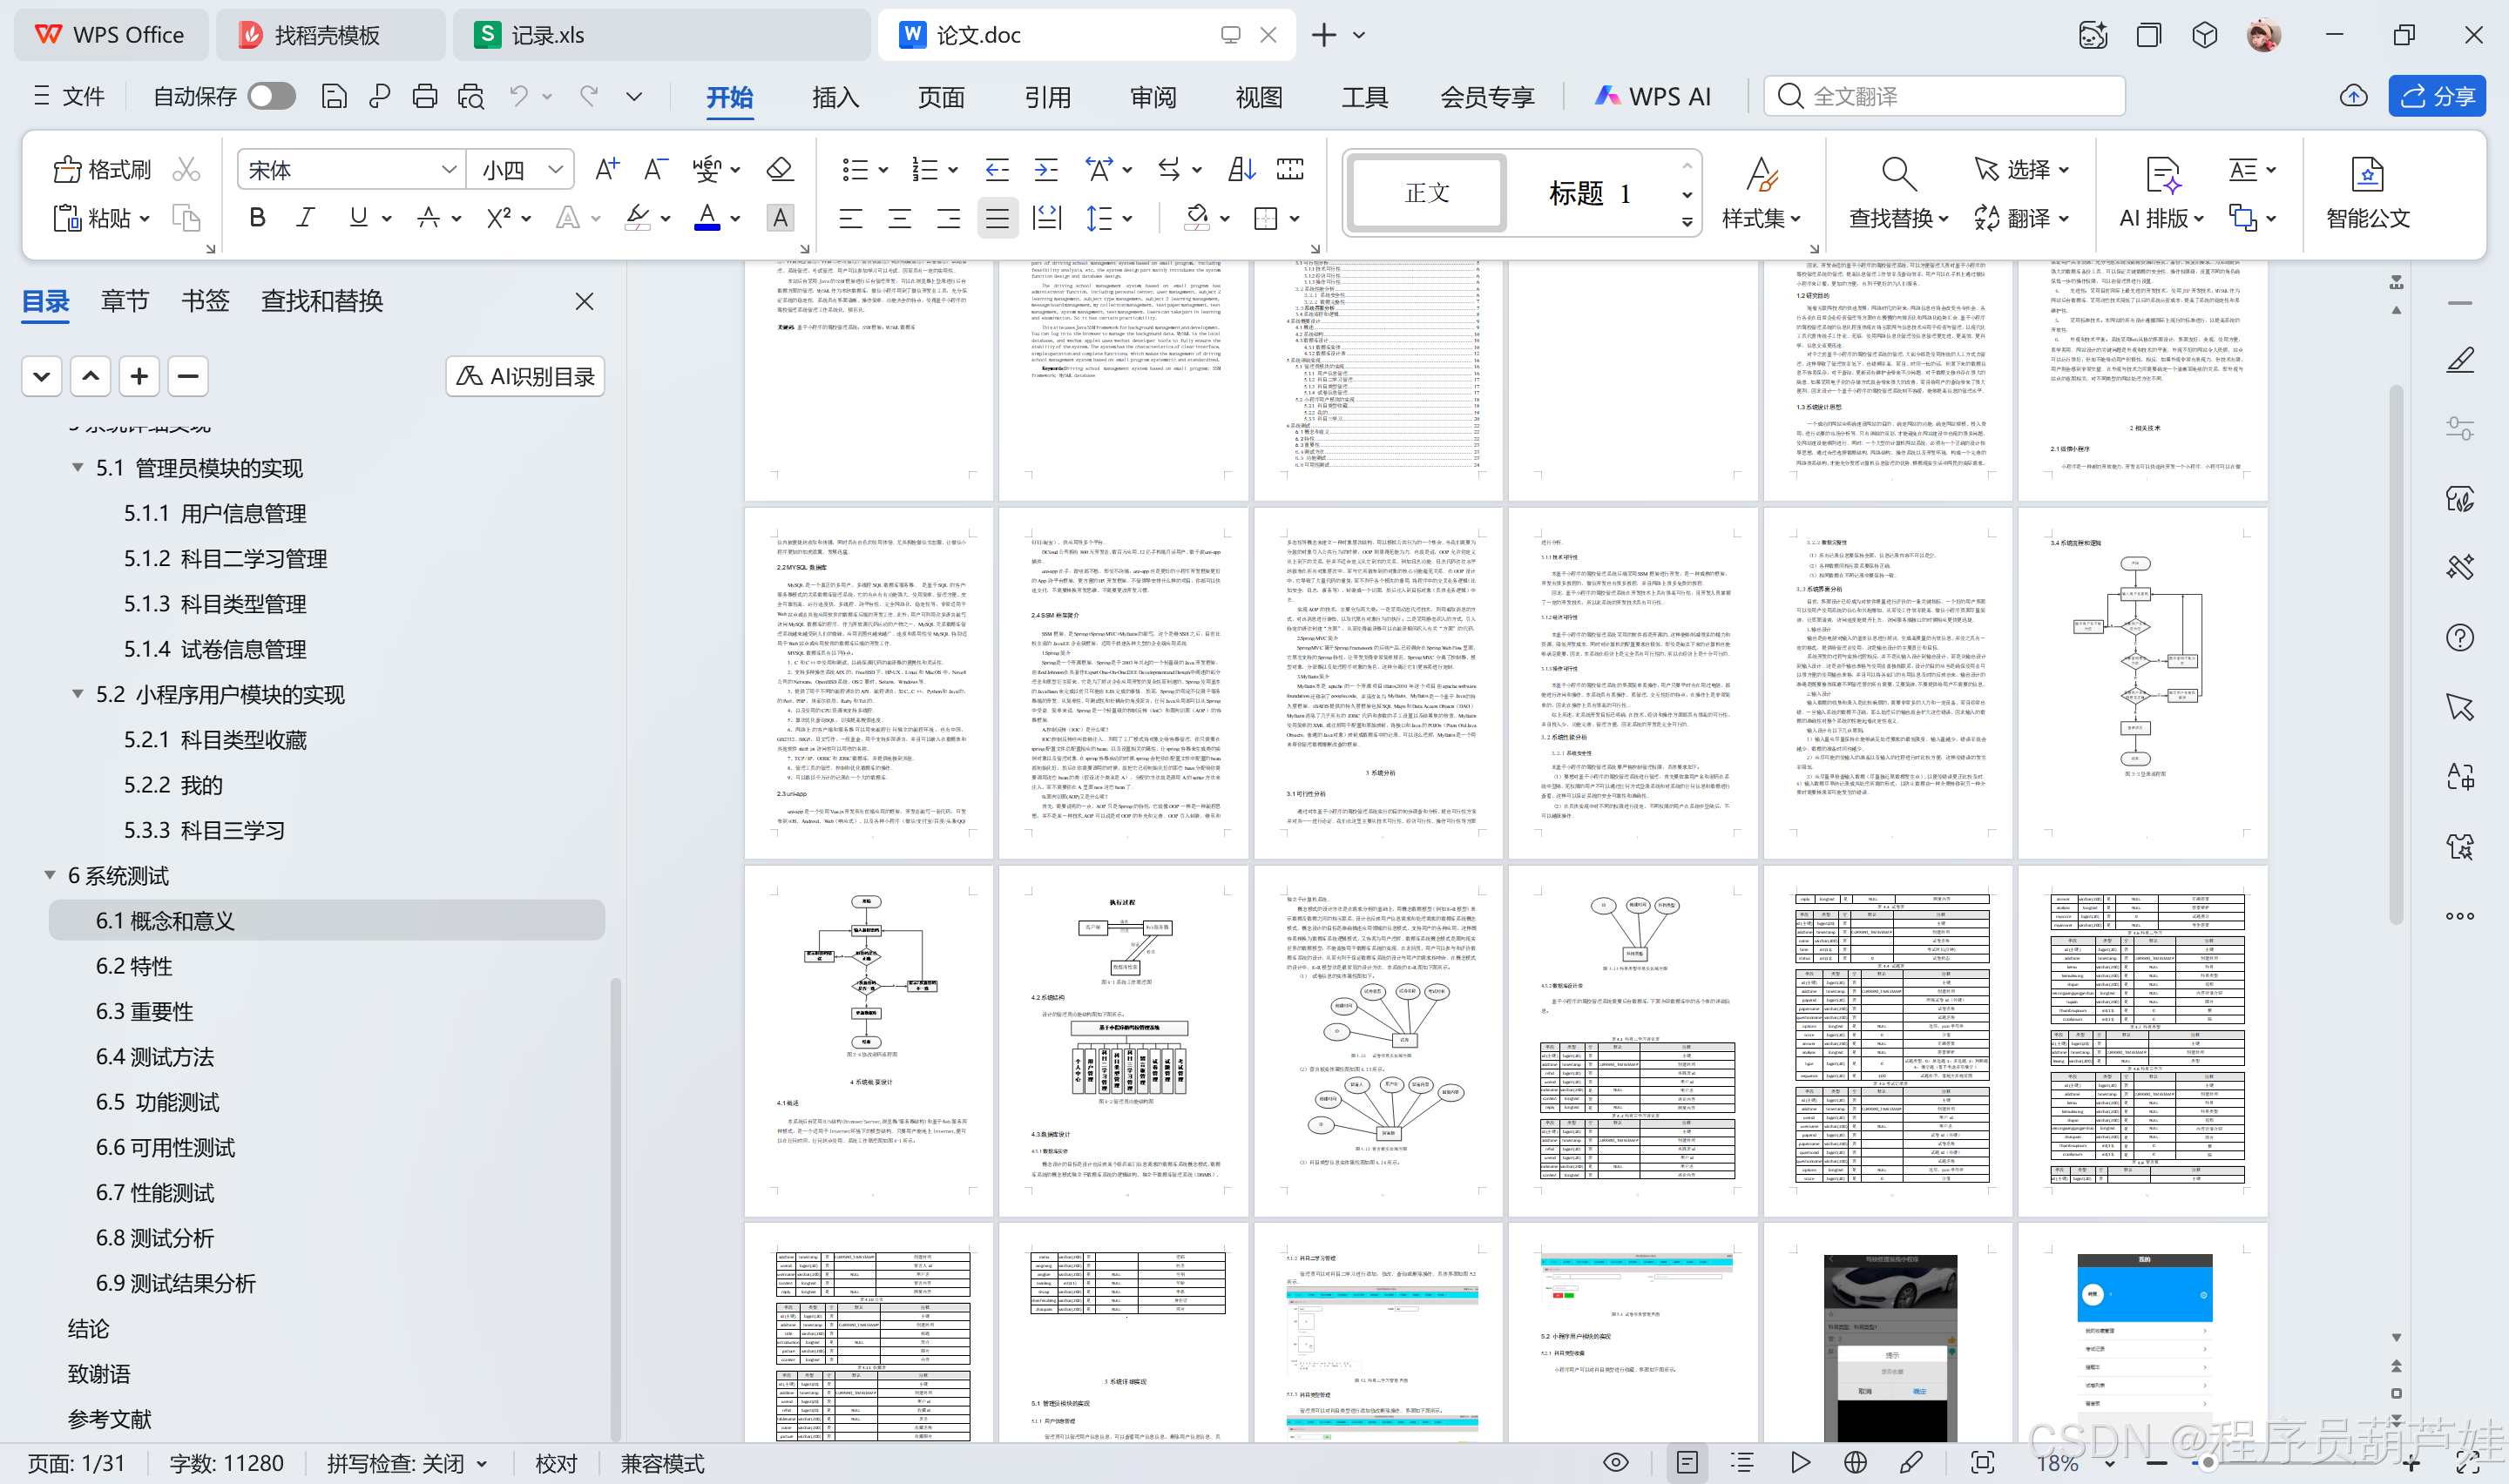The width and height of the screenshot is (2509, 1484).
Task: Click the print icon in quick toolbar
Action: [x=425, y=96]
